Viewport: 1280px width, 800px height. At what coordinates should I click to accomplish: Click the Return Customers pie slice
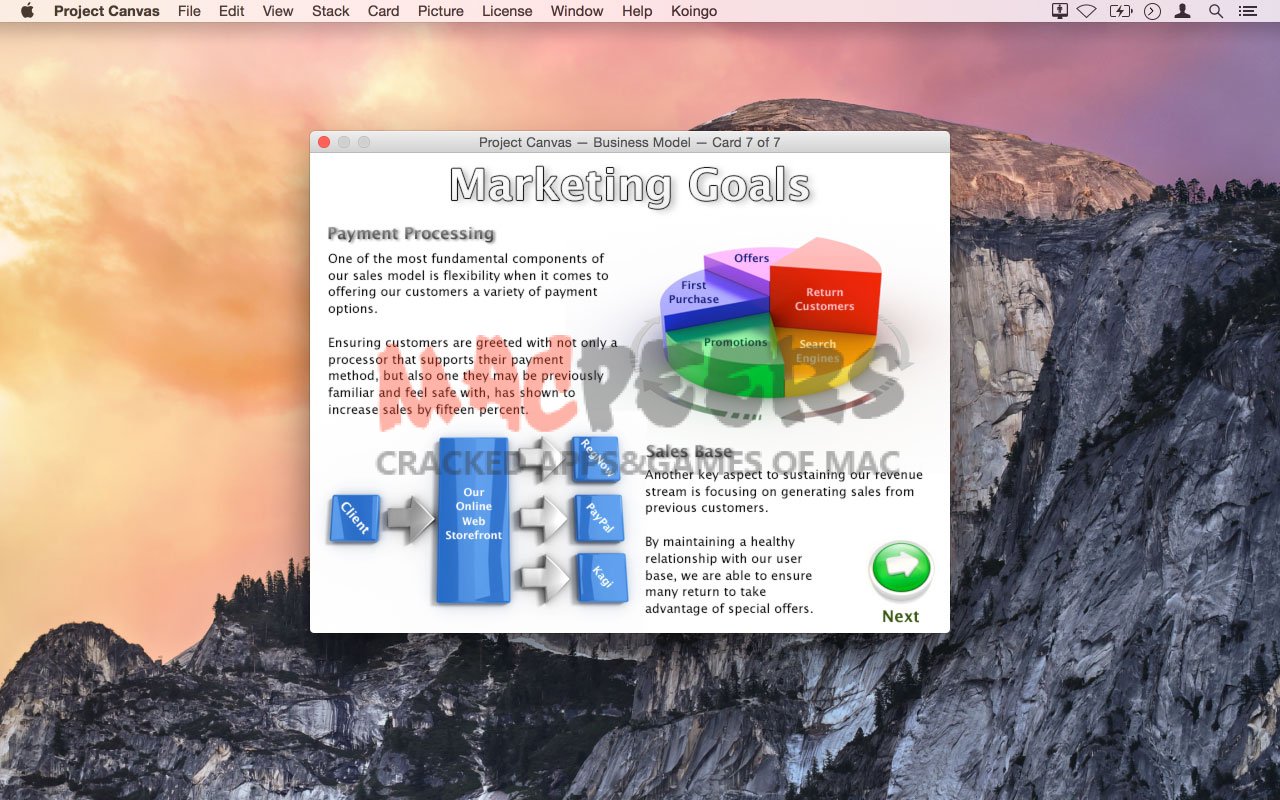(825, 290)
